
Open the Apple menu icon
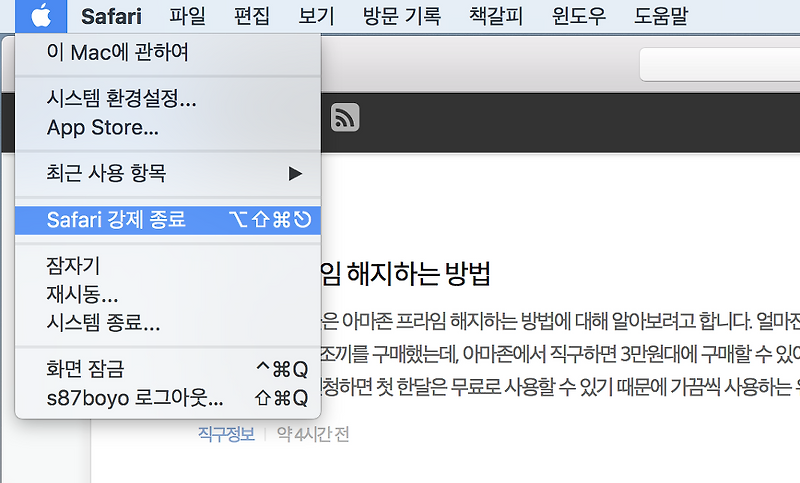(x=41, y=16)
